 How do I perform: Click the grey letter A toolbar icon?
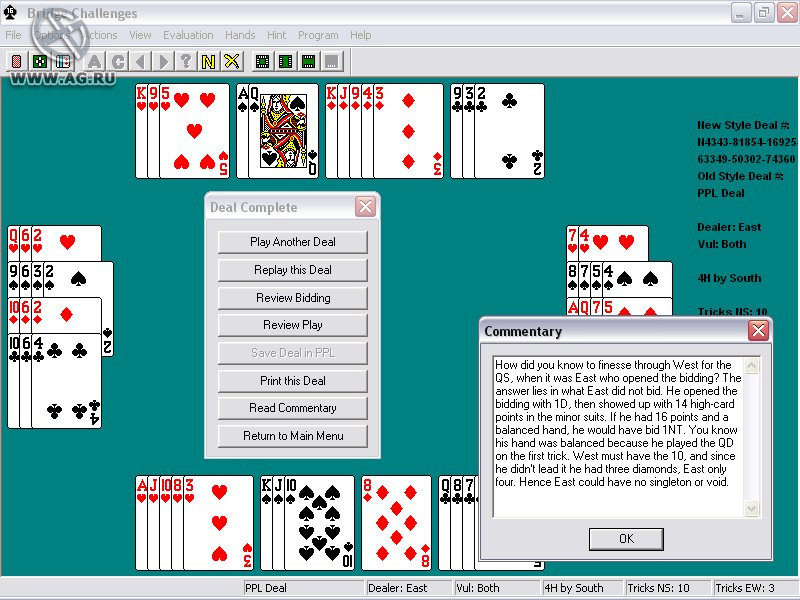(x=94, y=62)
